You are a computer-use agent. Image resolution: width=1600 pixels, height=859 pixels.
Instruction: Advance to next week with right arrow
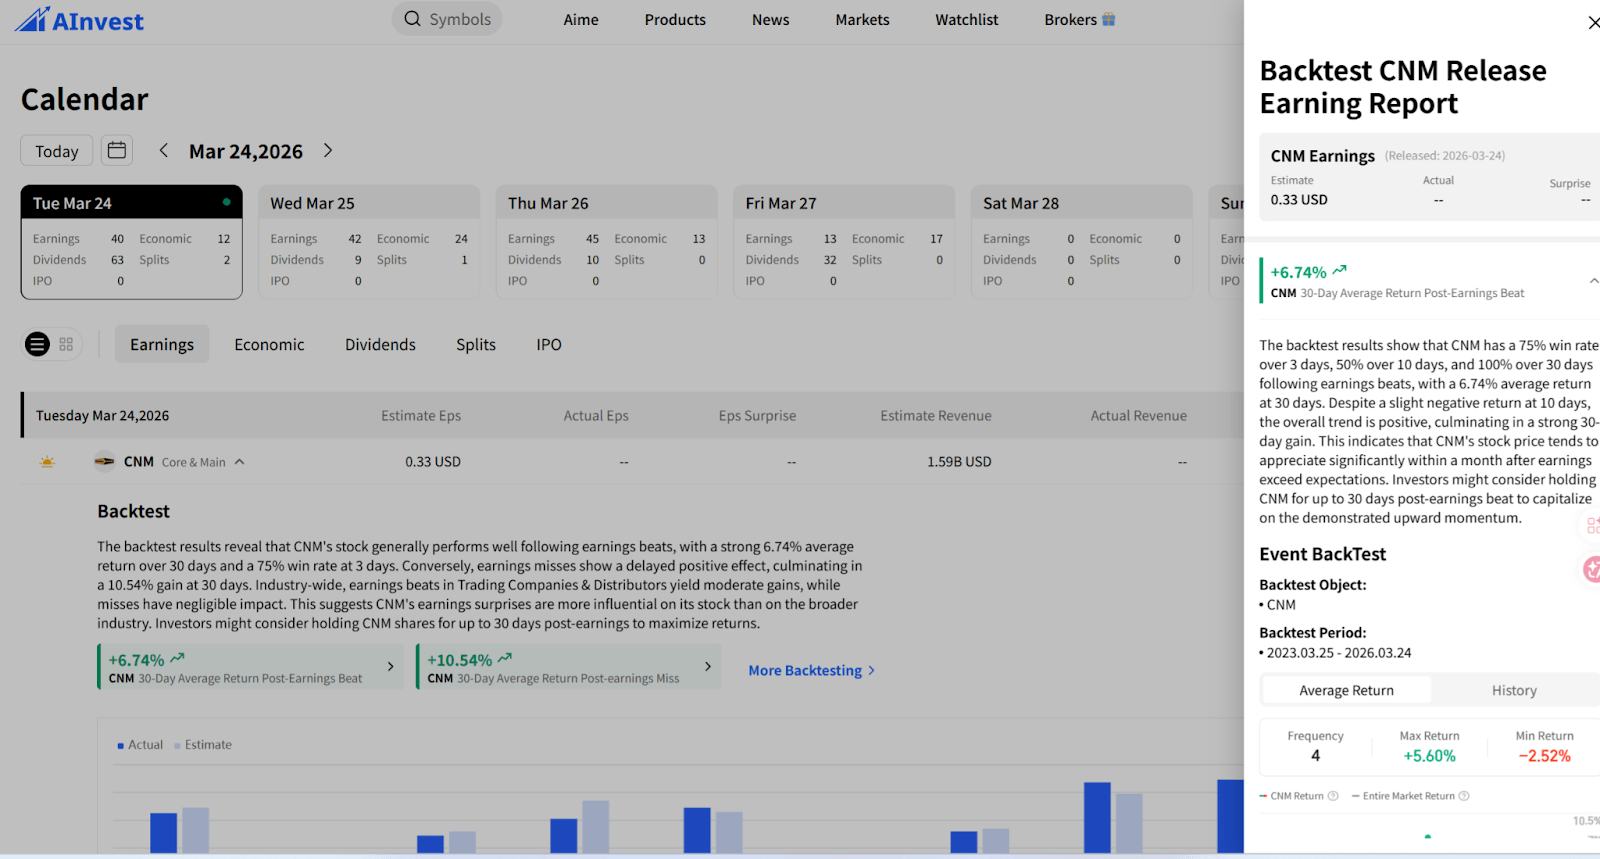pyautogui.click(x=328, y=151)
